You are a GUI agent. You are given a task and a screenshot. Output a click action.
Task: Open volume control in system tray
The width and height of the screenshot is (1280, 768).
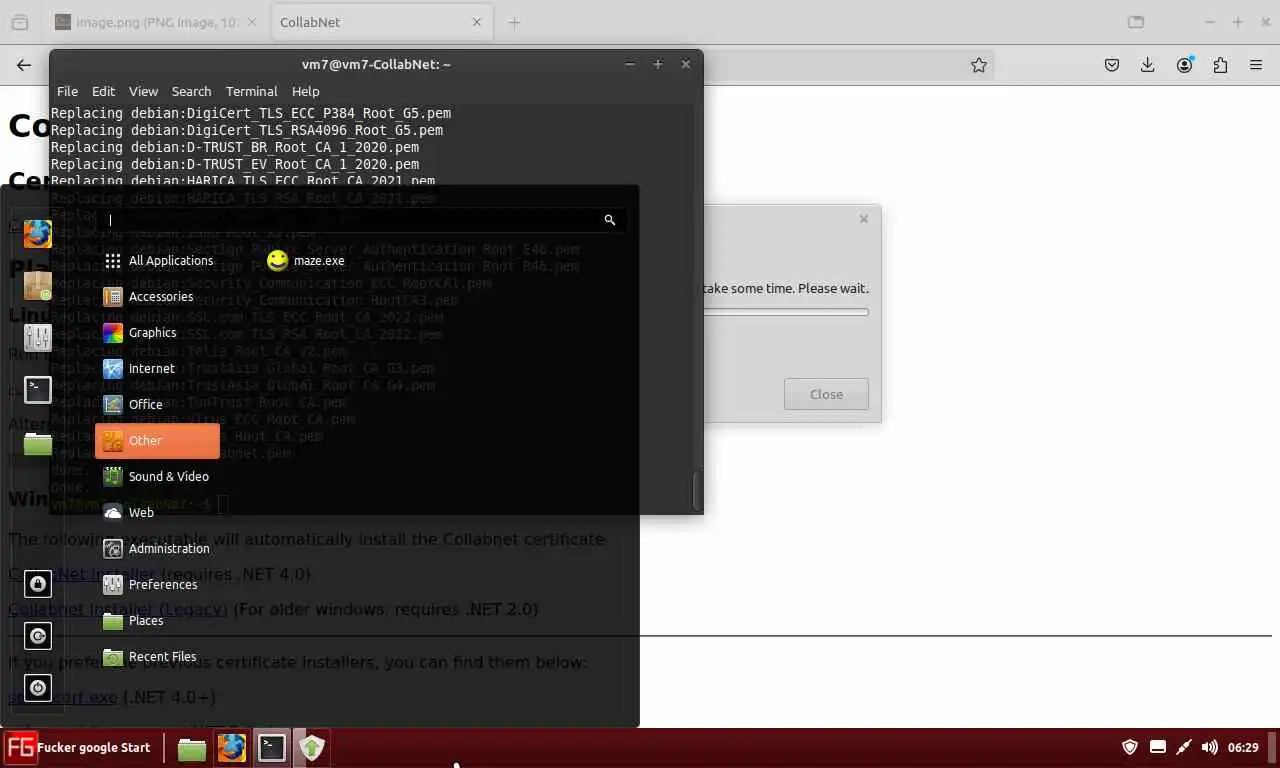pos(1210,747)
